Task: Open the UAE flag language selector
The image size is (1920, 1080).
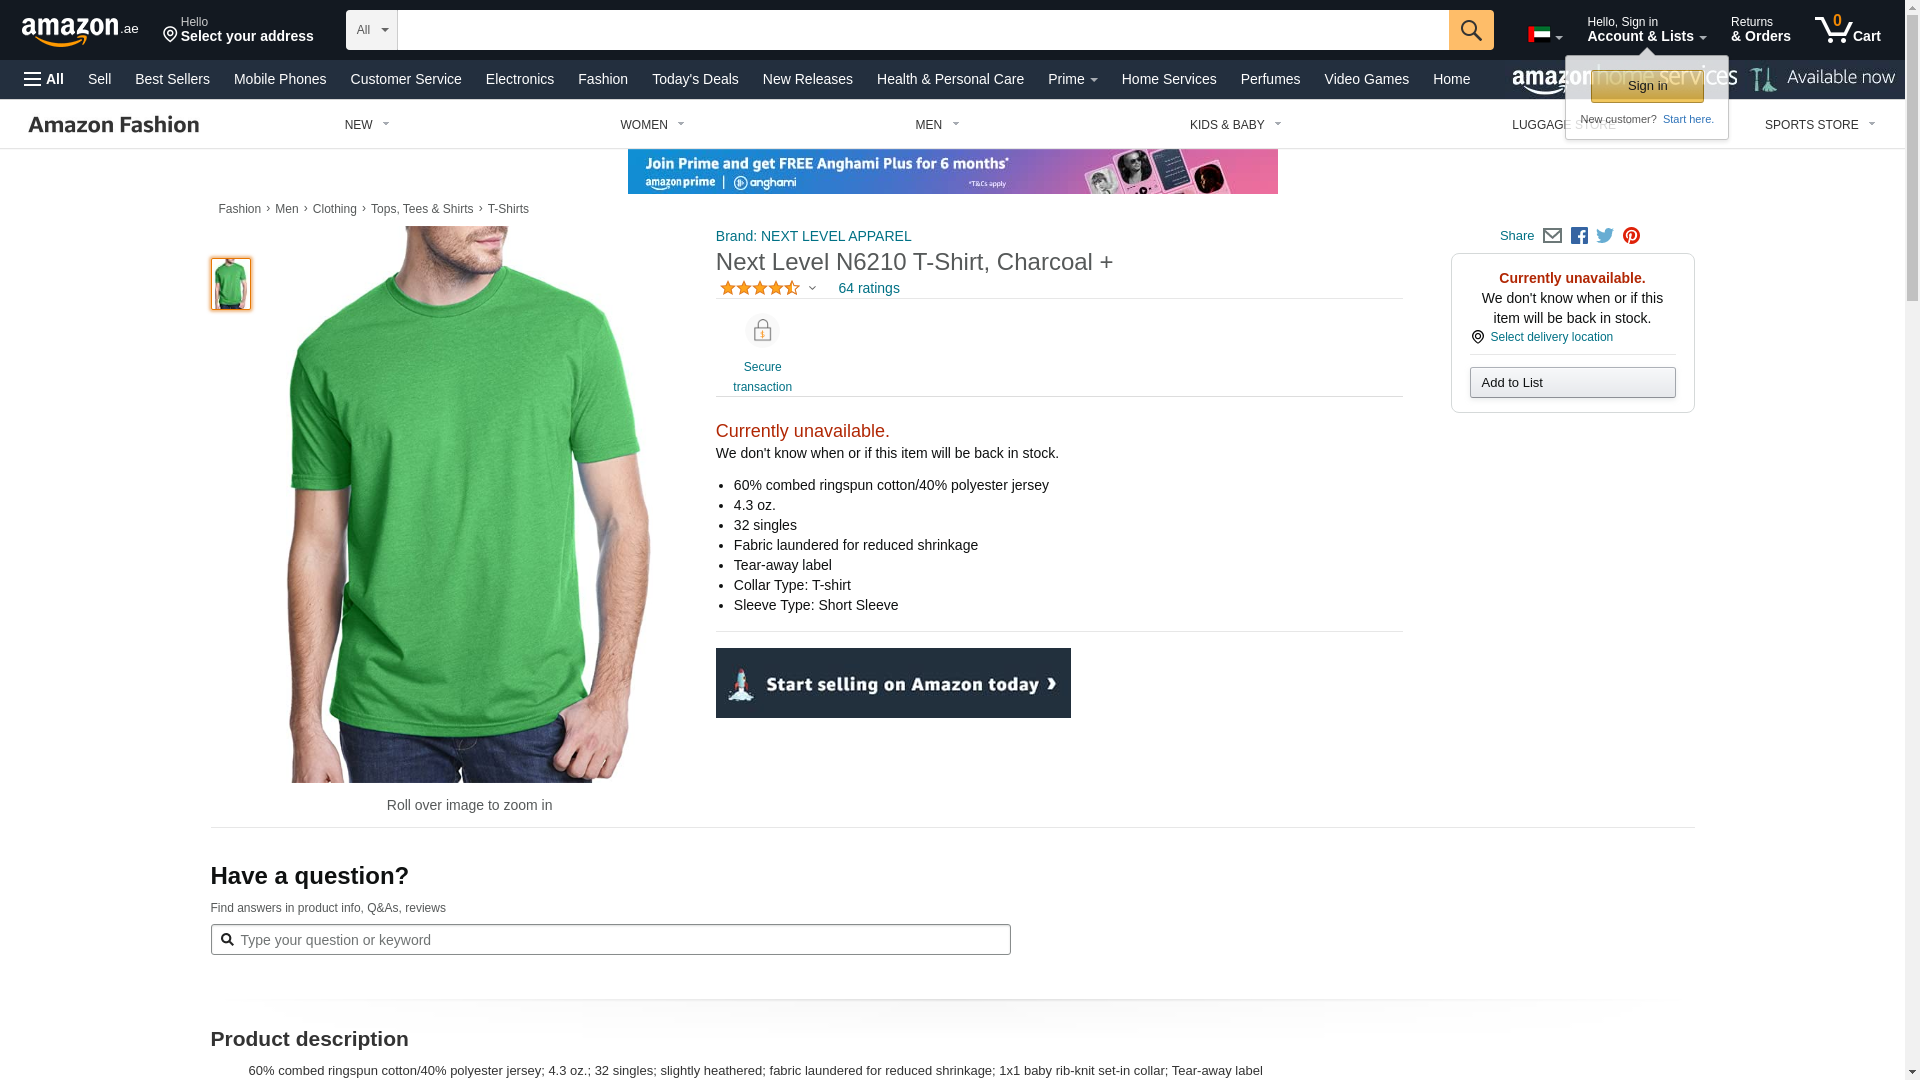Action: click(1545, 35)
